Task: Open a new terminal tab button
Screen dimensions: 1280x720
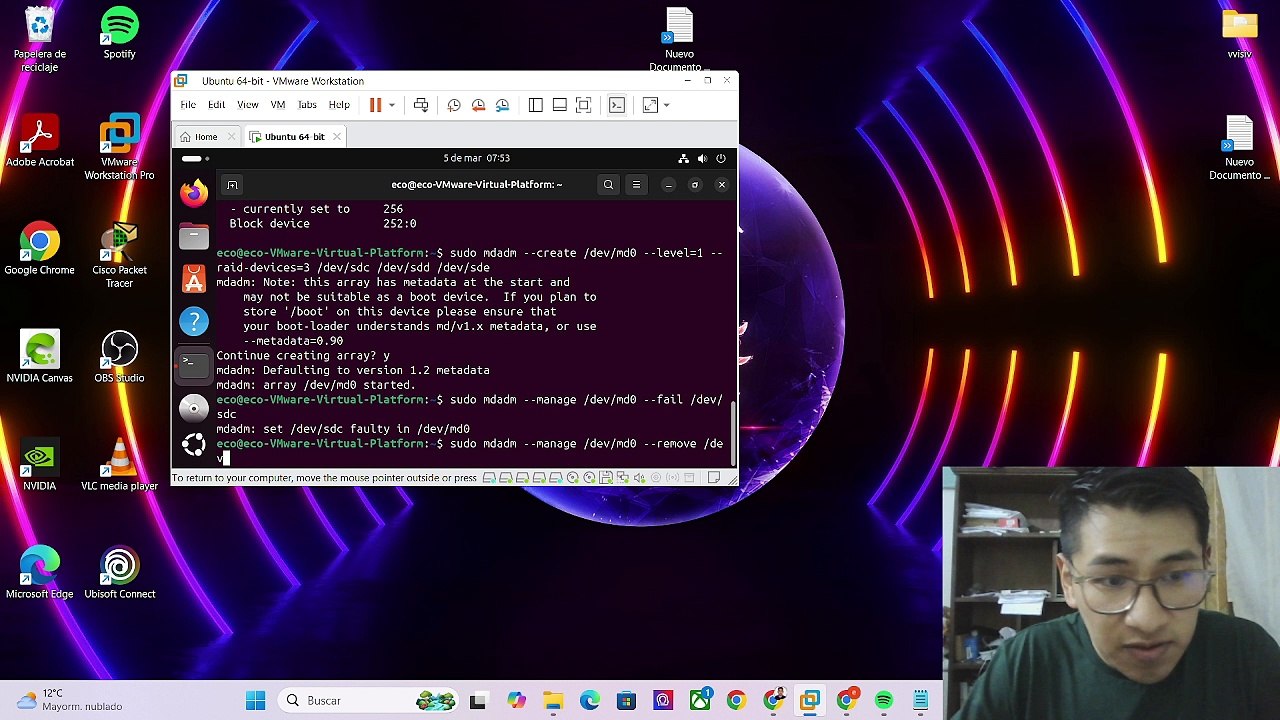Action: [232, 184]
